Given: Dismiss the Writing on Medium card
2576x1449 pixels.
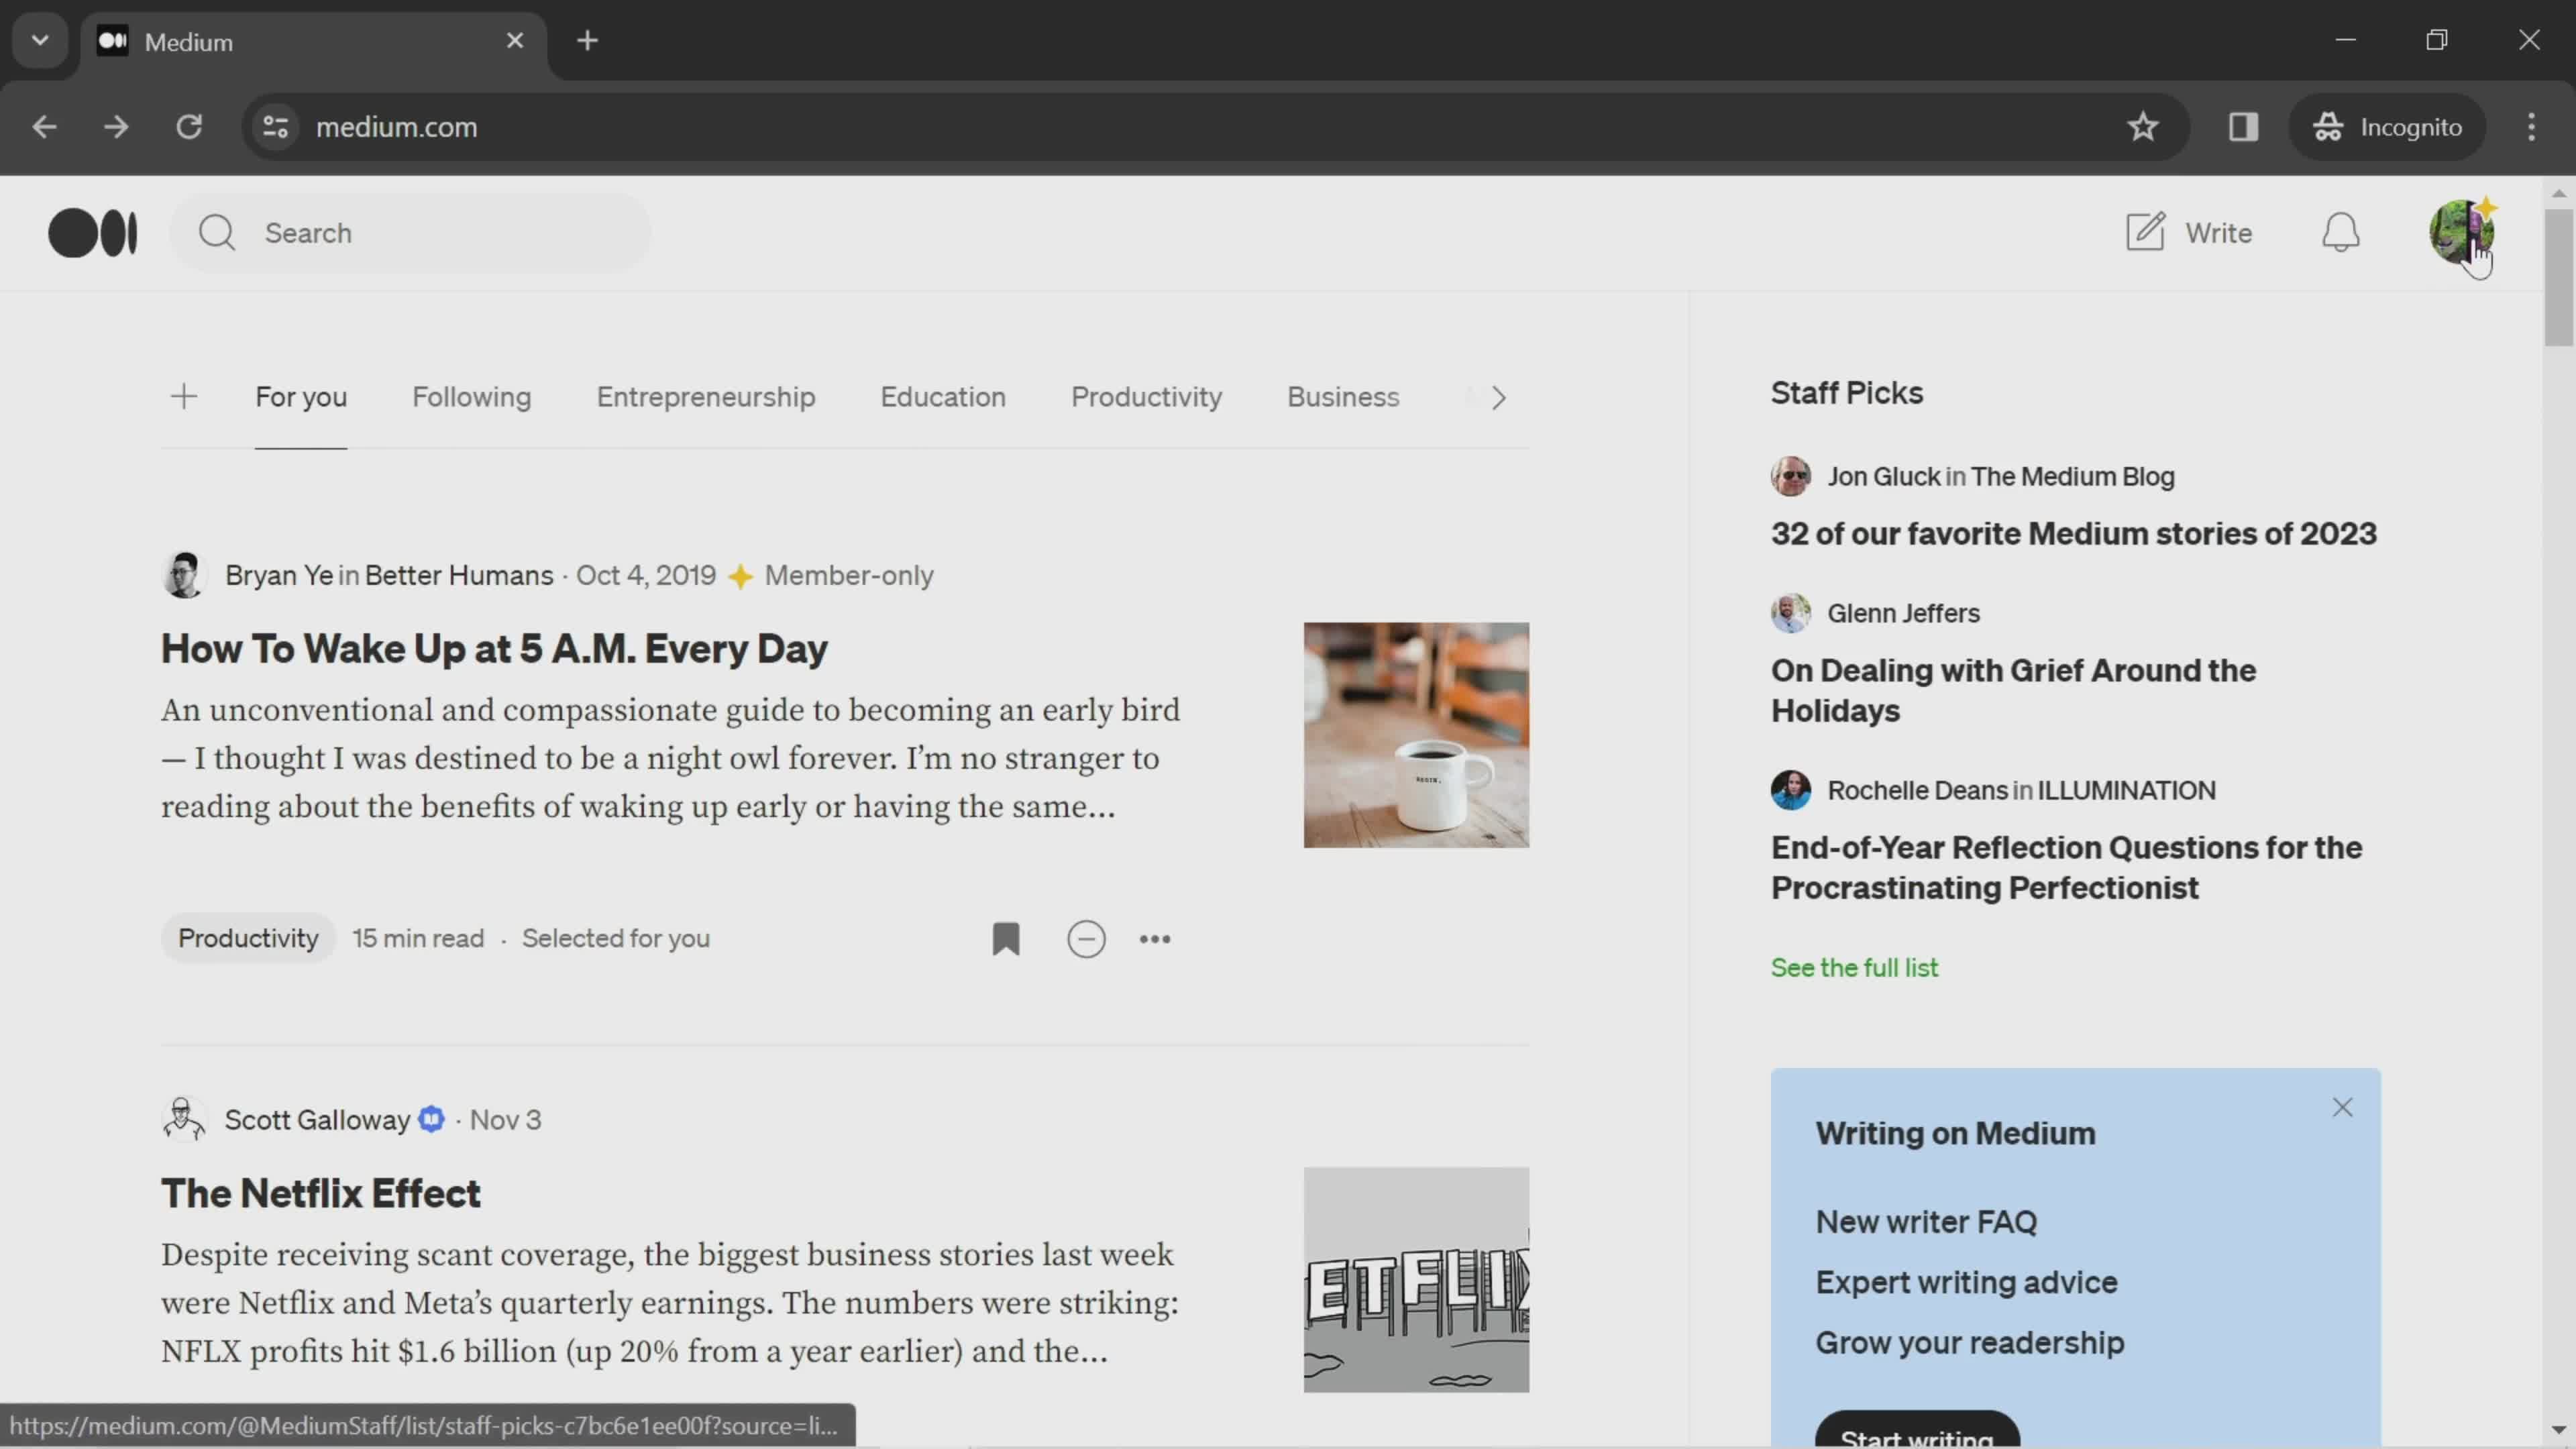Looking at the screenshot, I should pyautogui.click(x=2342, y=1107).
